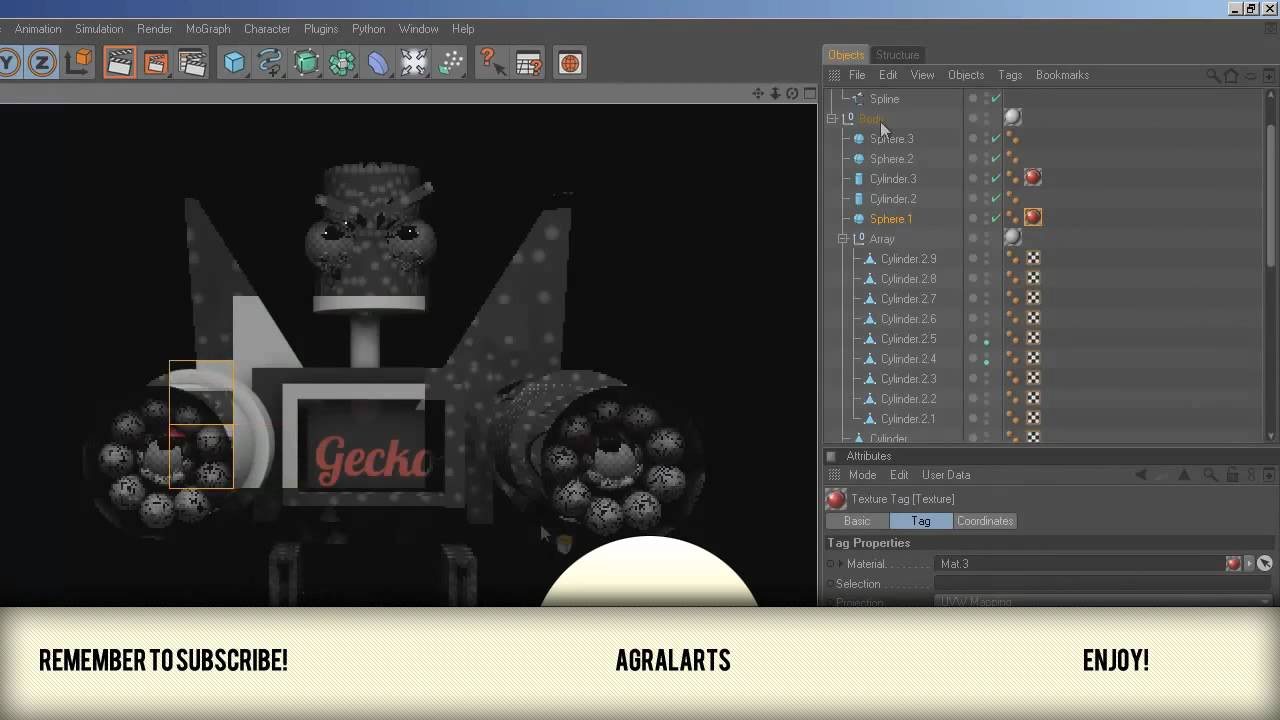Click the red globe browser icon
1280x720 pixels.
click(569, 63)
